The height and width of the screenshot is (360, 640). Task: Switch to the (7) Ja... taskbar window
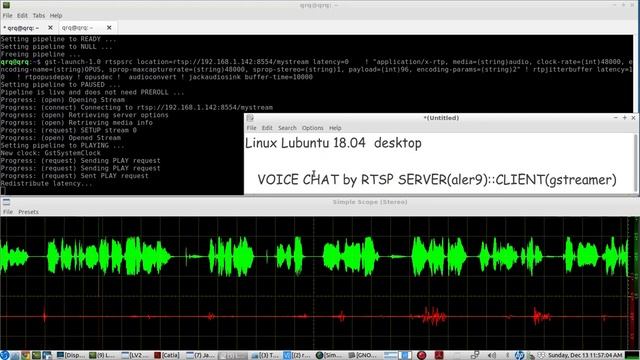click(200, 355)
